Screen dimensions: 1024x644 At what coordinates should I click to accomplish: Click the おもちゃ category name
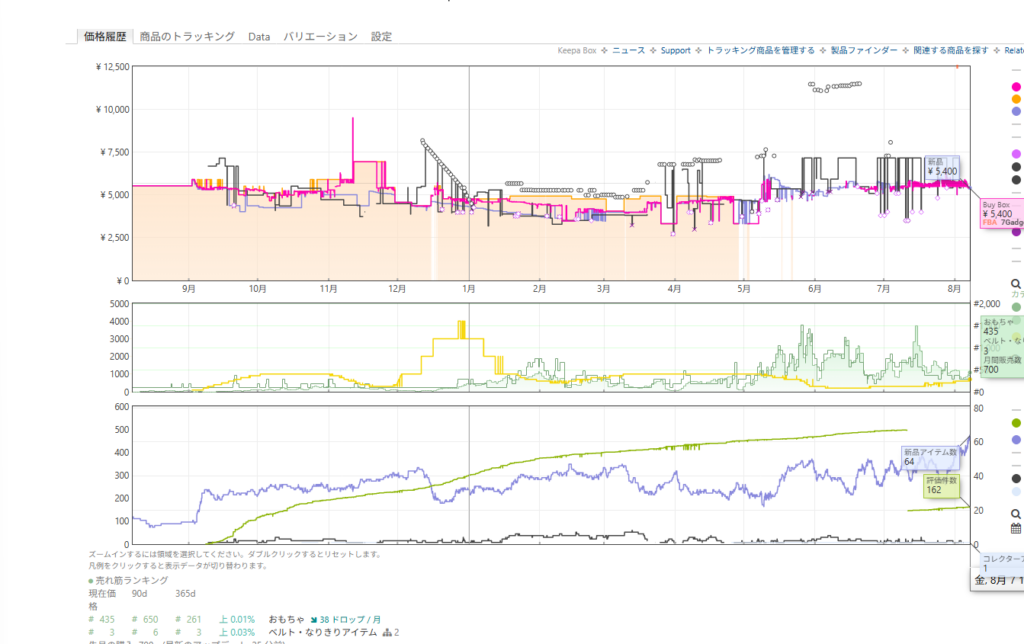286,620
